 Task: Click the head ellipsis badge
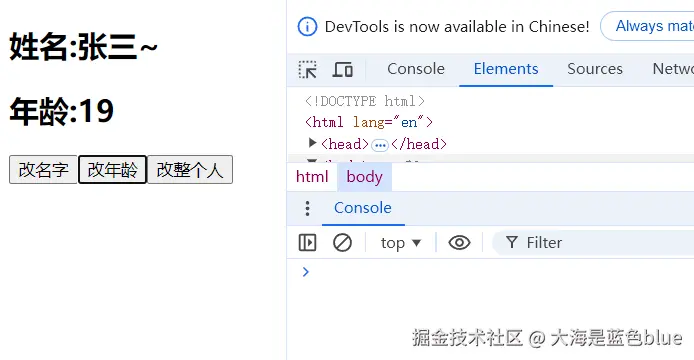click(380, 145)
